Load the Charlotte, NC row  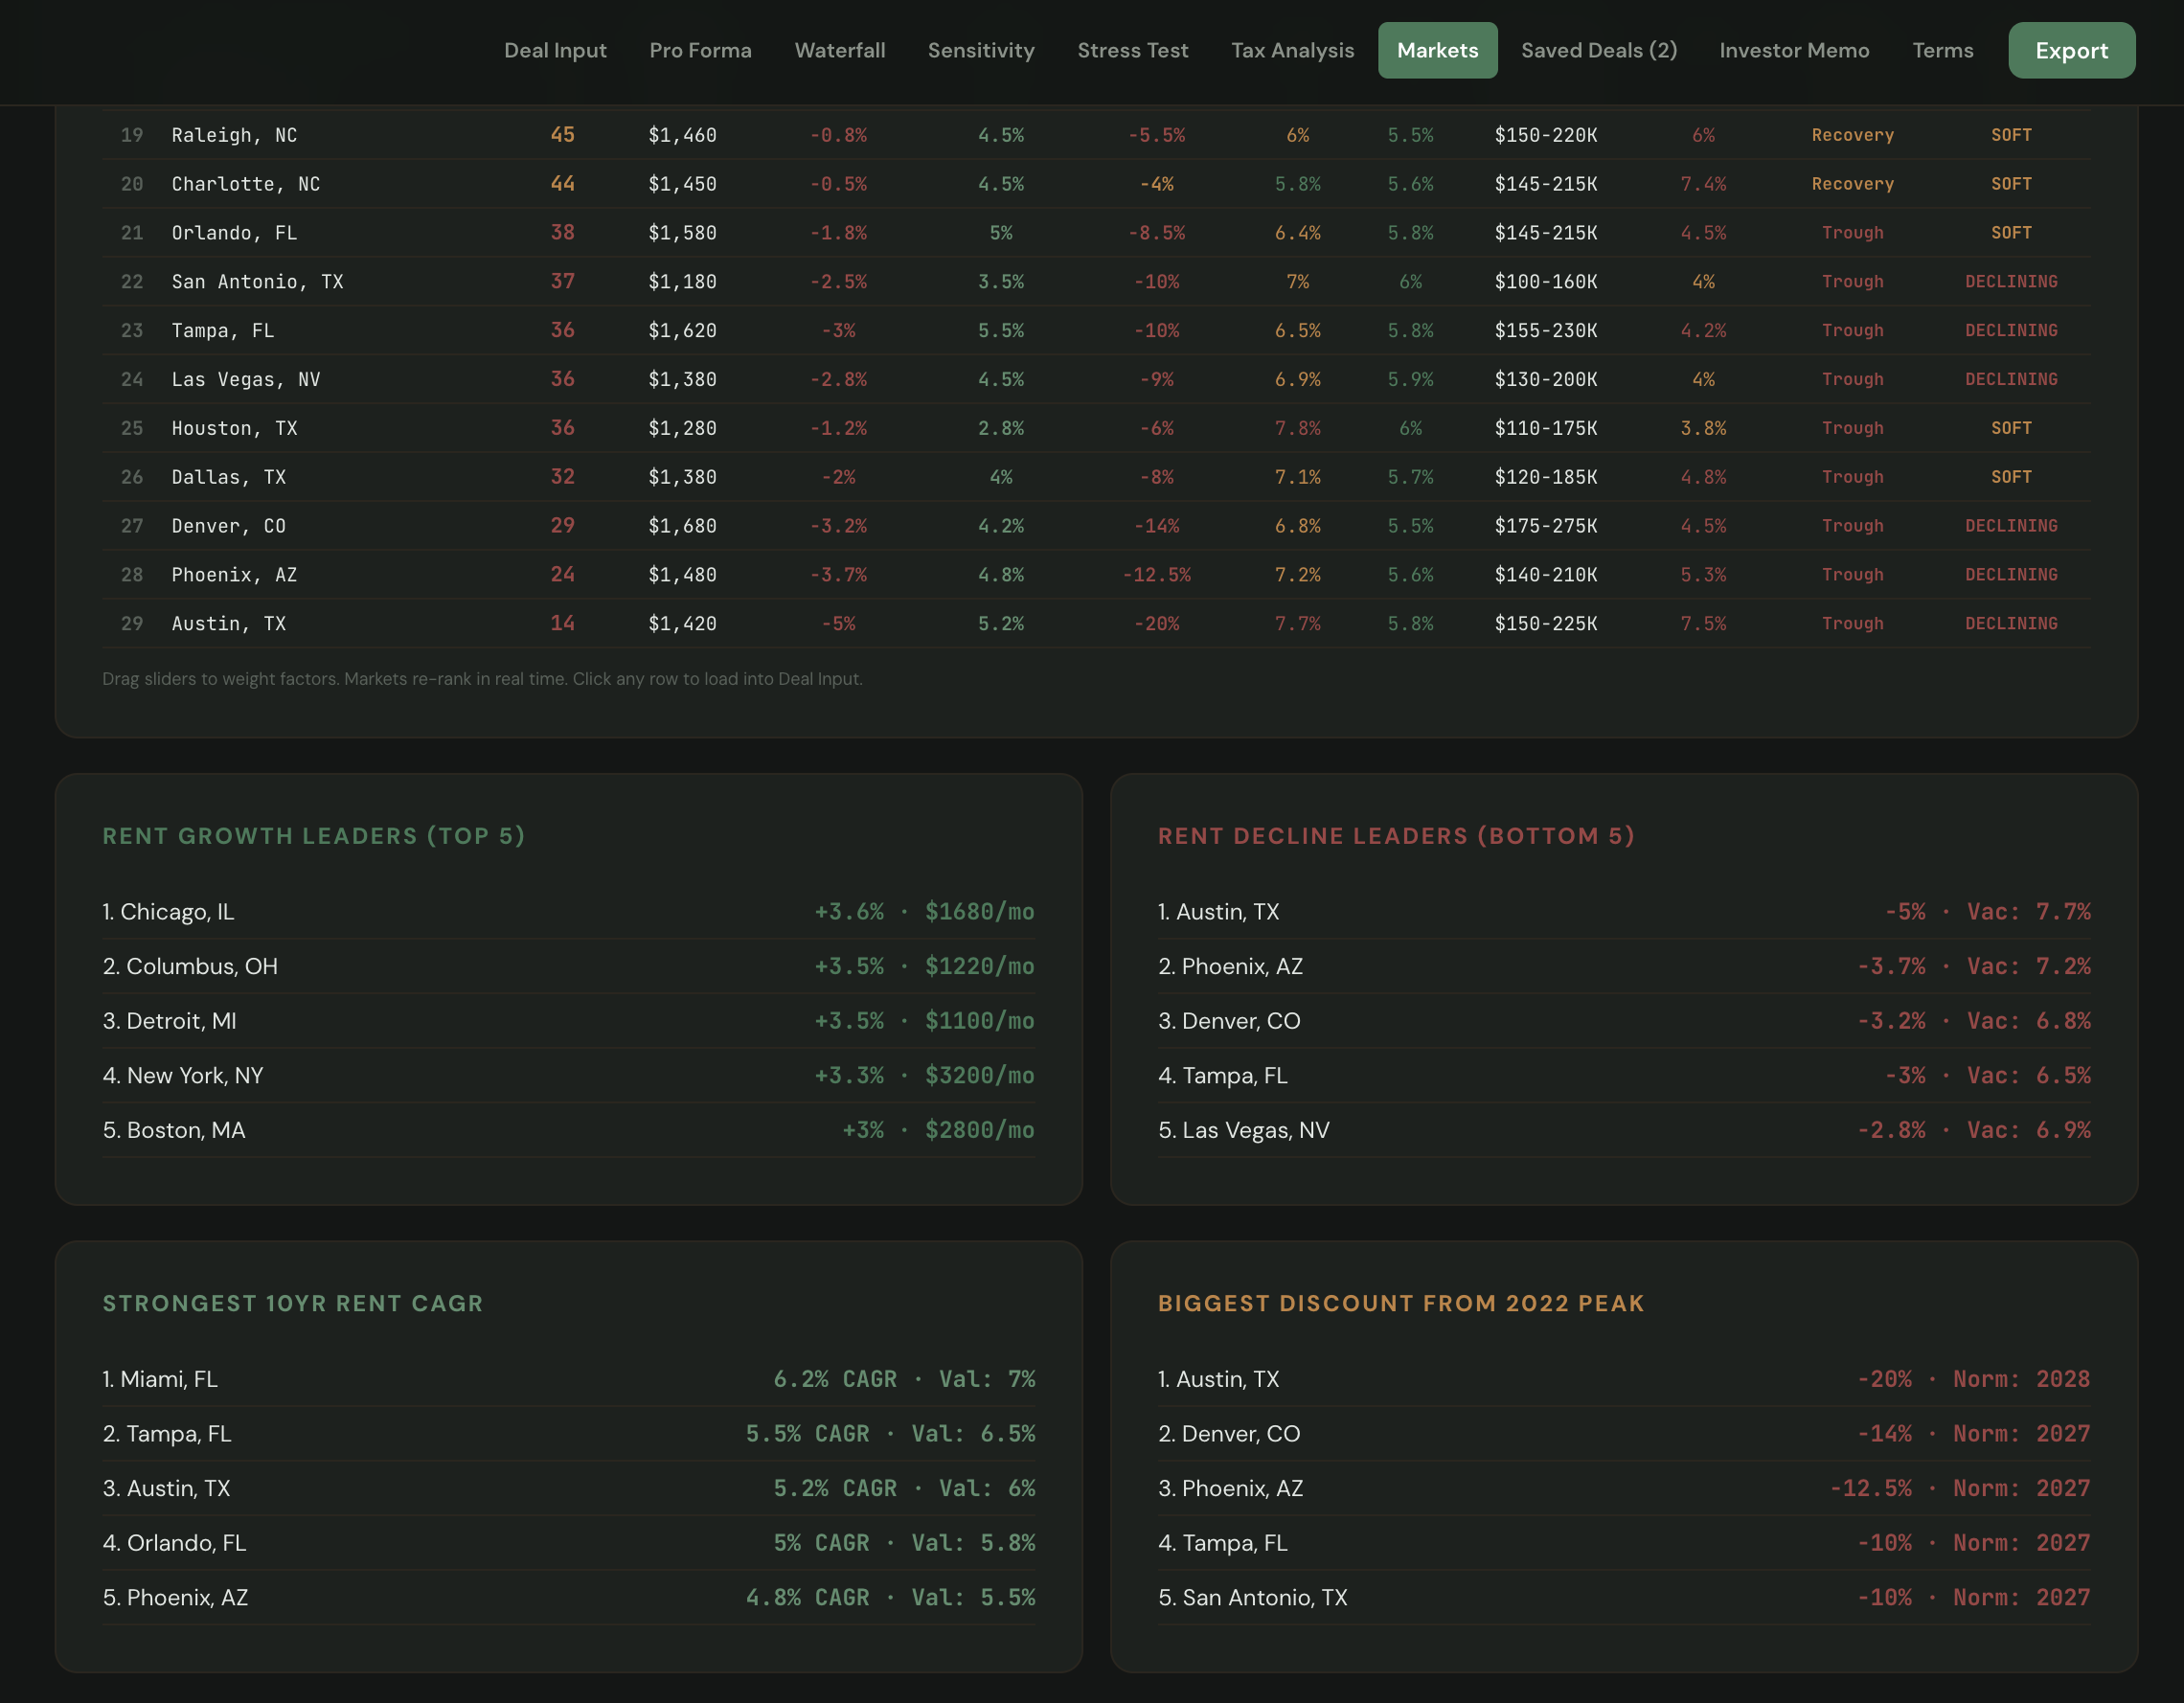pos(1096,184)
